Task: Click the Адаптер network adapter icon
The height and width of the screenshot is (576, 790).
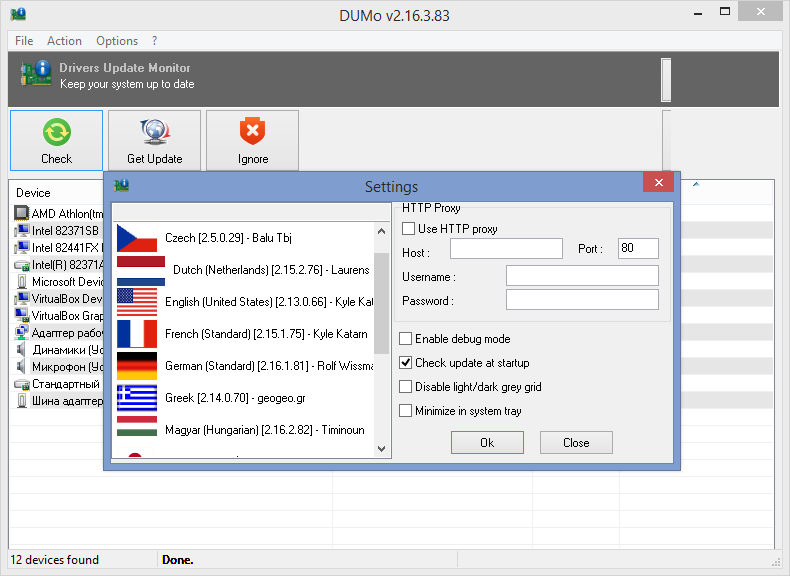Action: [x=22, y=333]
